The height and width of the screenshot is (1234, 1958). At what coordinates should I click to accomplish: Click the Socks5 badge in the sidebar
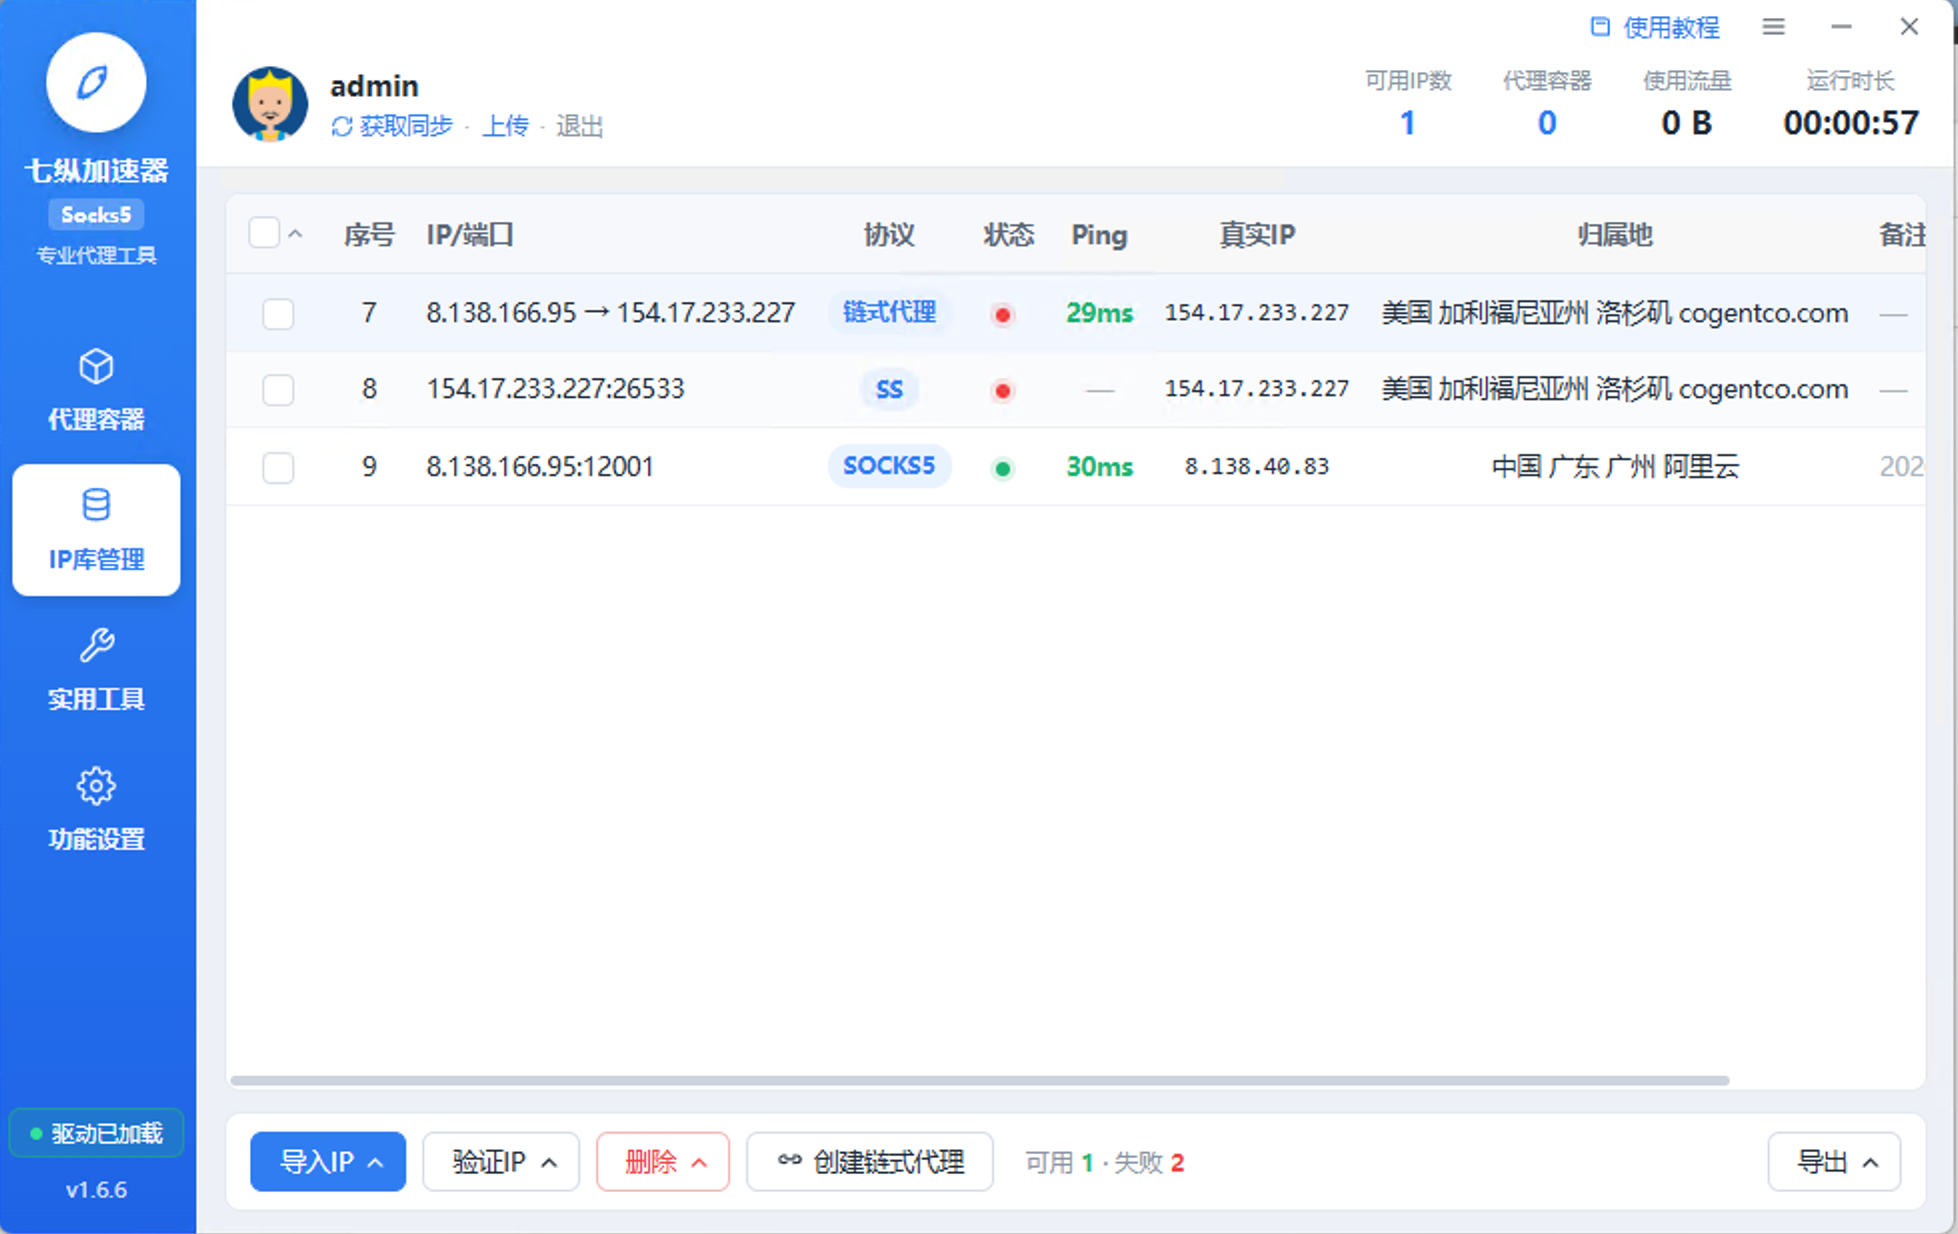coord(96,214)
